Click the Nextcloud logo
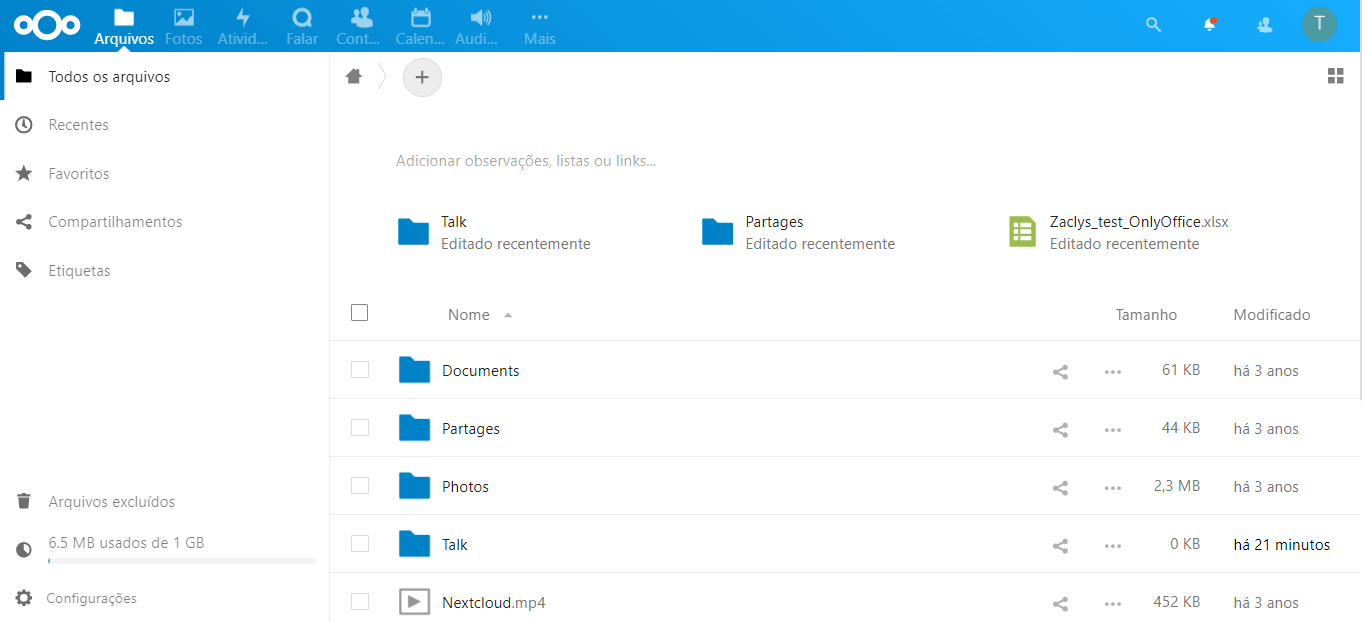This screenshot has width=1362, height=622. [46, 25]
